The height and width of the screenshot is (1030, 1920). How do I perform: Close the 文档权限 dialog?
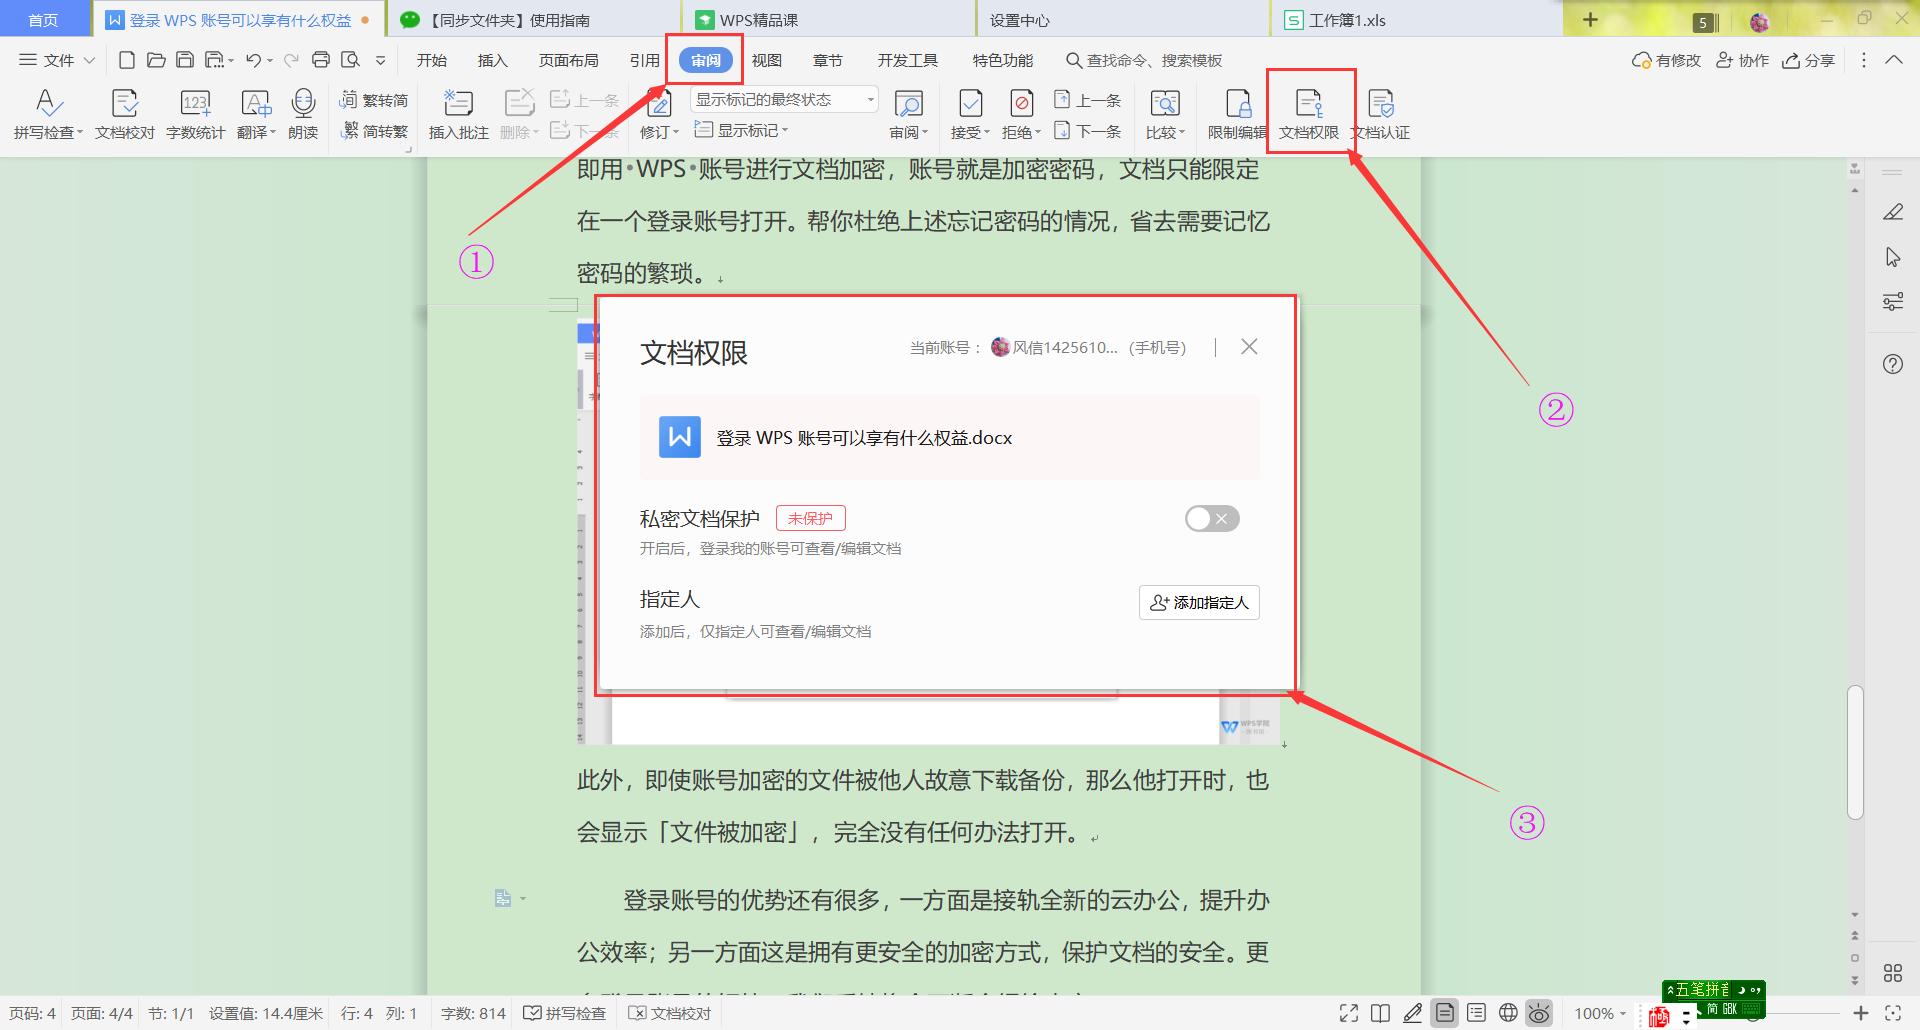tap(1248, 346)
